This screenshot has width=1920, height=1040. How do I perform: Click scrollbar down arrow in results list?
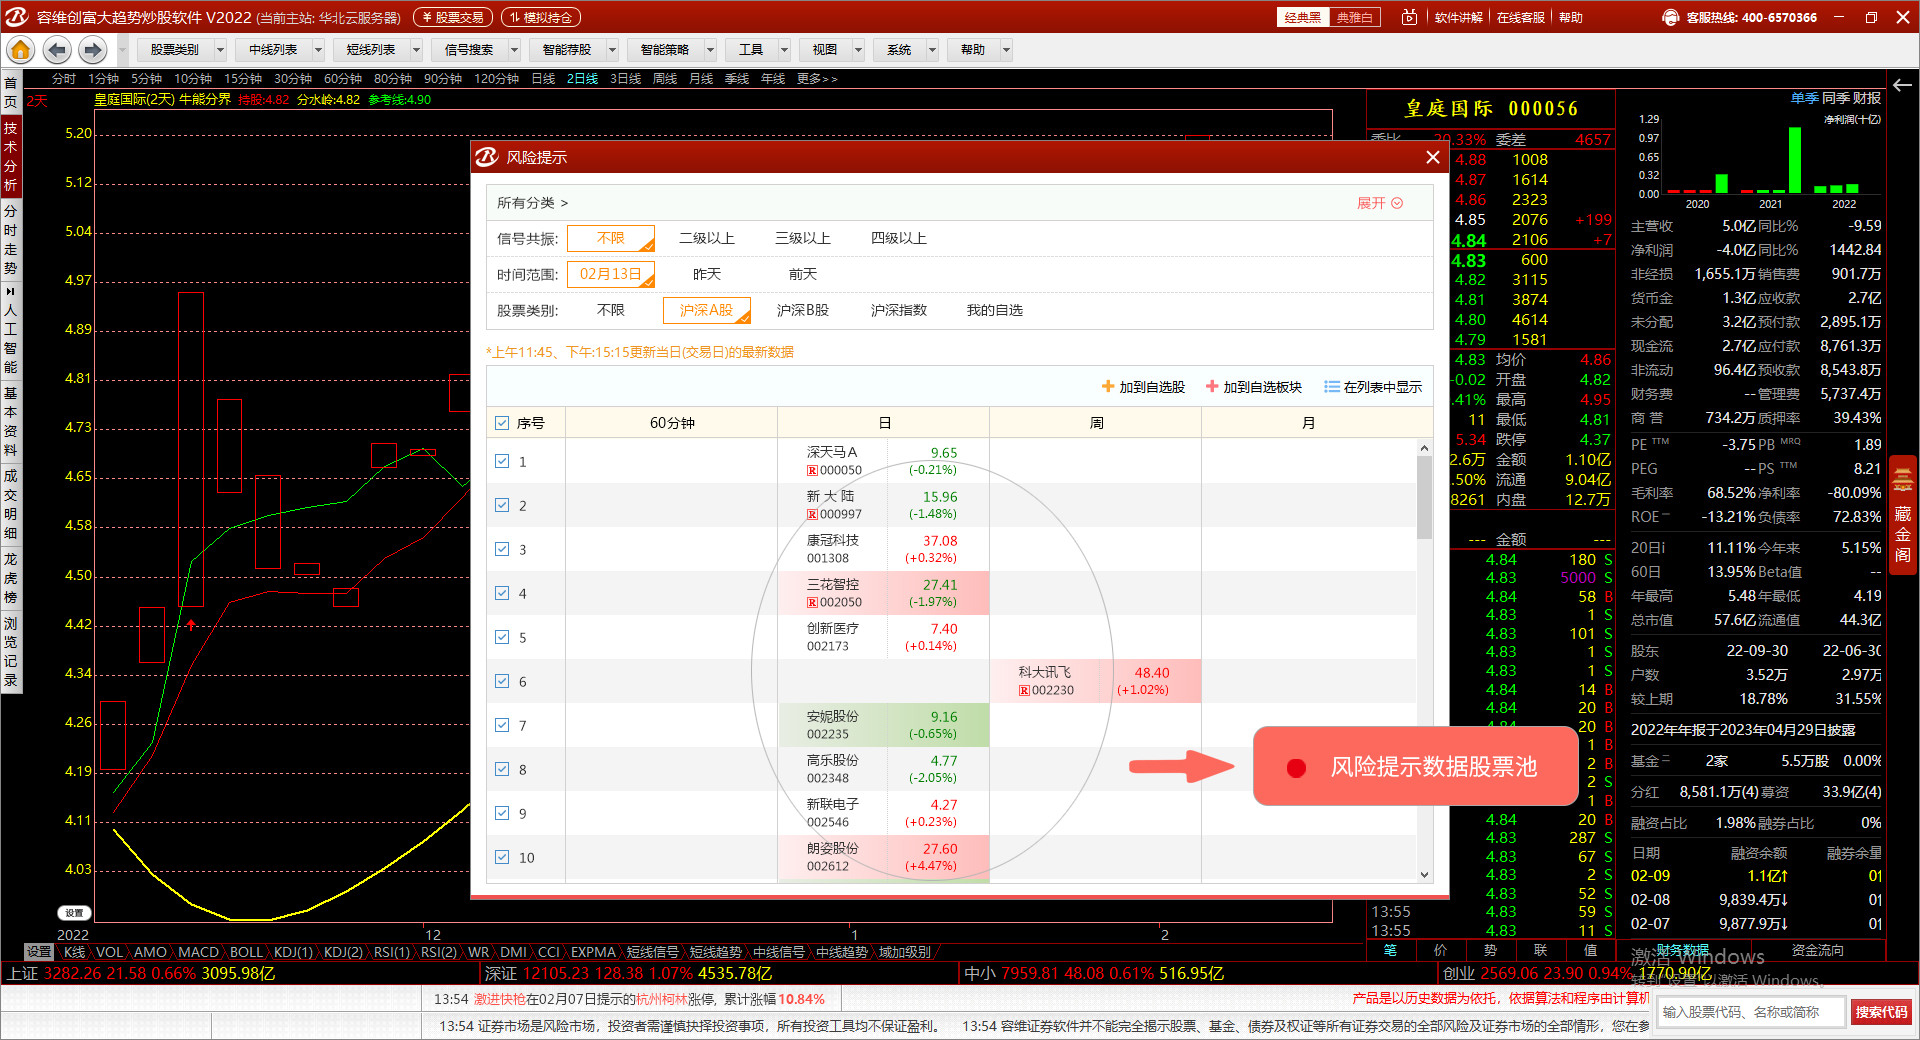1424,875
